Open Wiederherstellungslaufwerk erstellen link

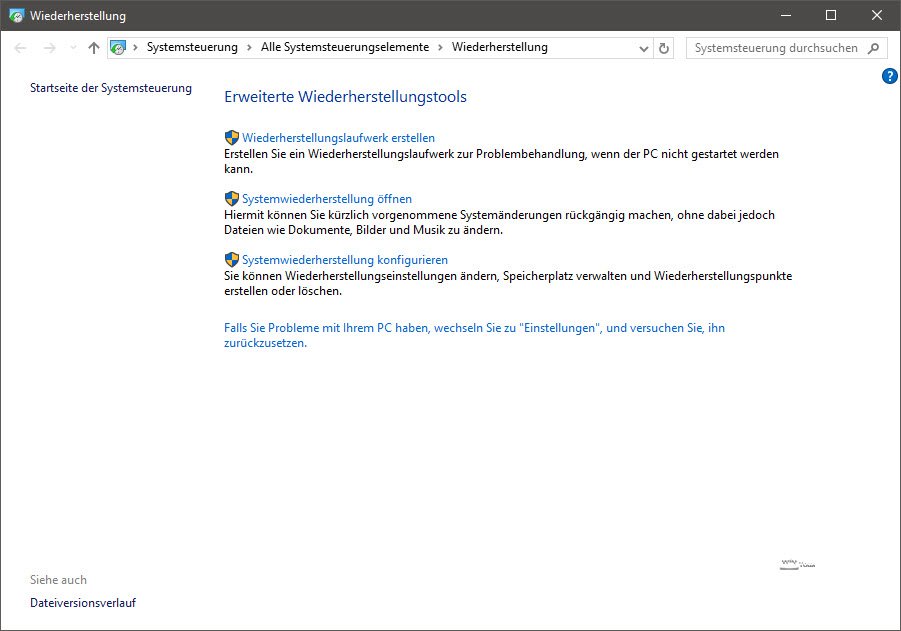(338, 138)
